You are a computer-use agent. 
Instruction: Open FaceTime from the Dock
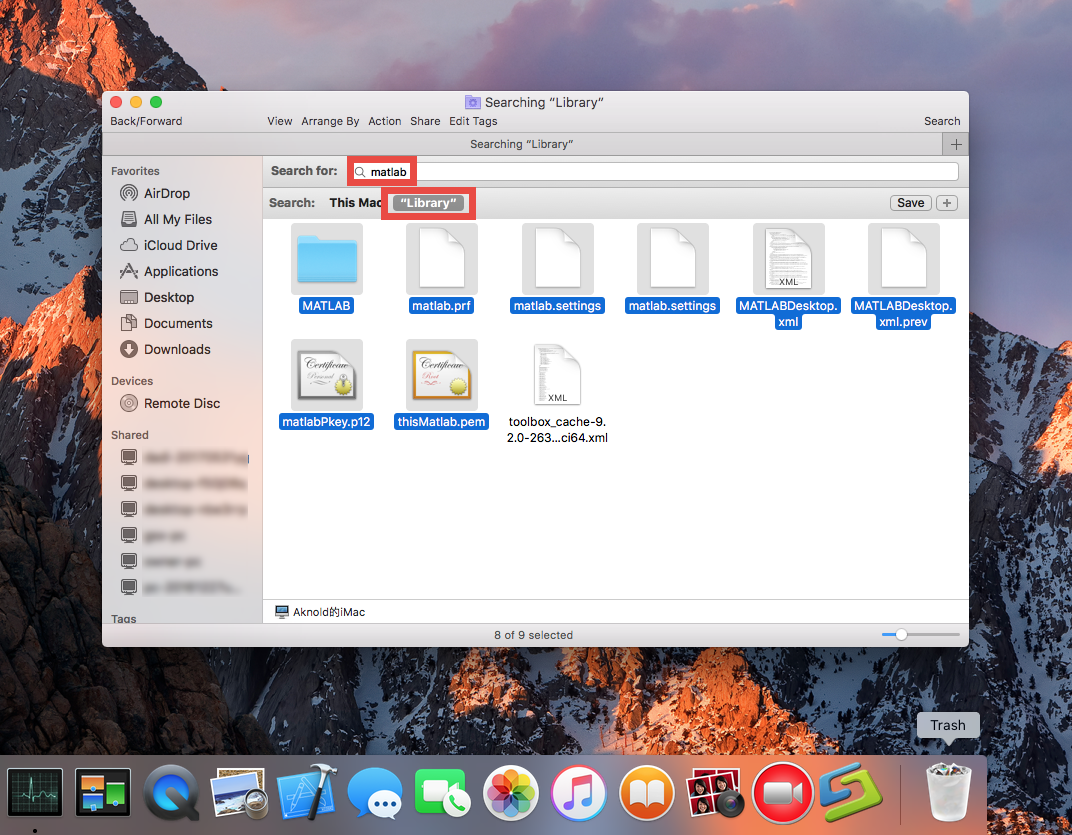(x=443, y=793)
